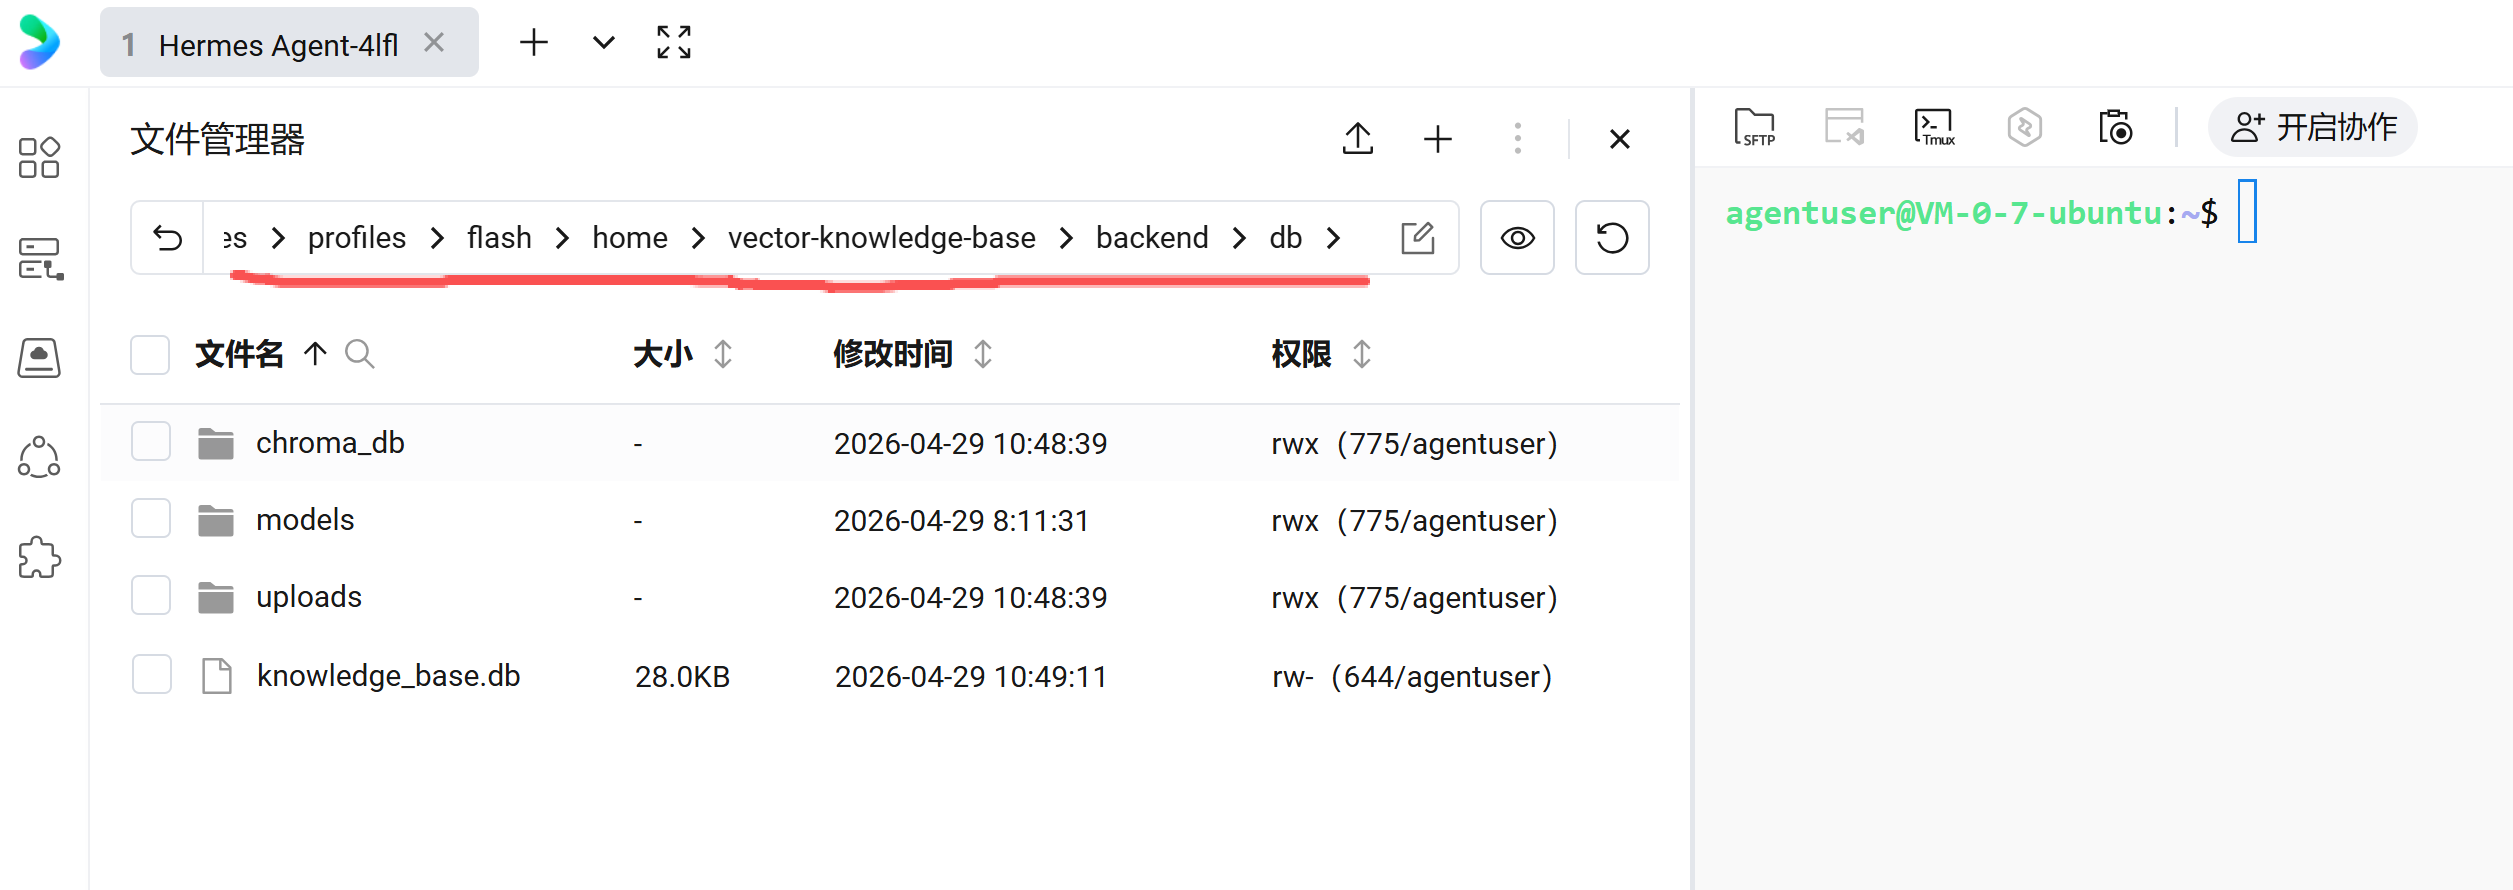Enter fullscreen with the expand arrows icon

(673, 43)
